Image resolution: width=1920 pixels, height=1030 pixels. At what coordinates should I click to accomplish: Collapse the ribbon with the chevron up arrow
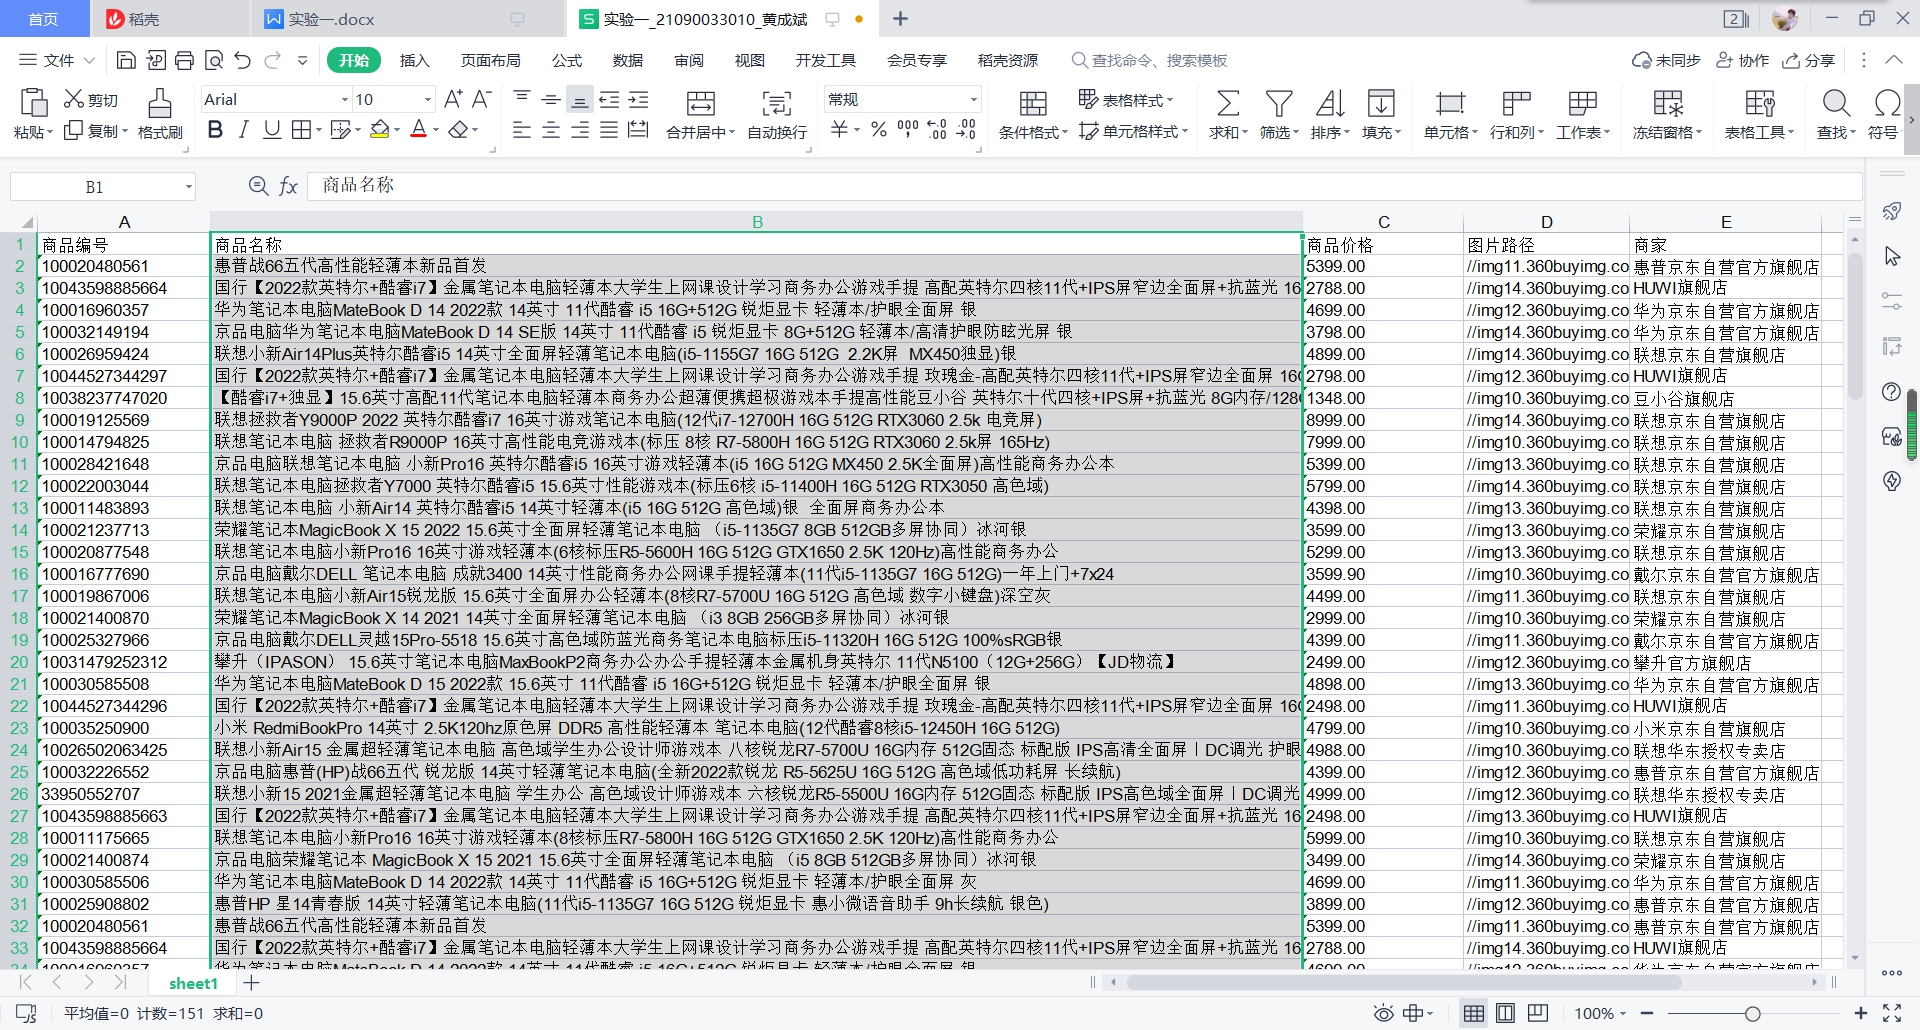(1894, 60)
